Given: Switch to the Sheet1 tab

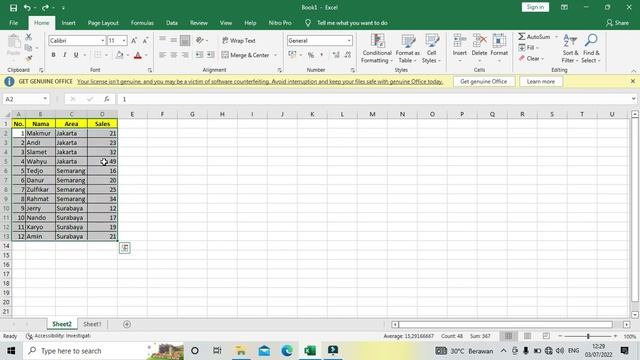Looking at the screenshot, I should pyautogui.click(x=92, y=324).
